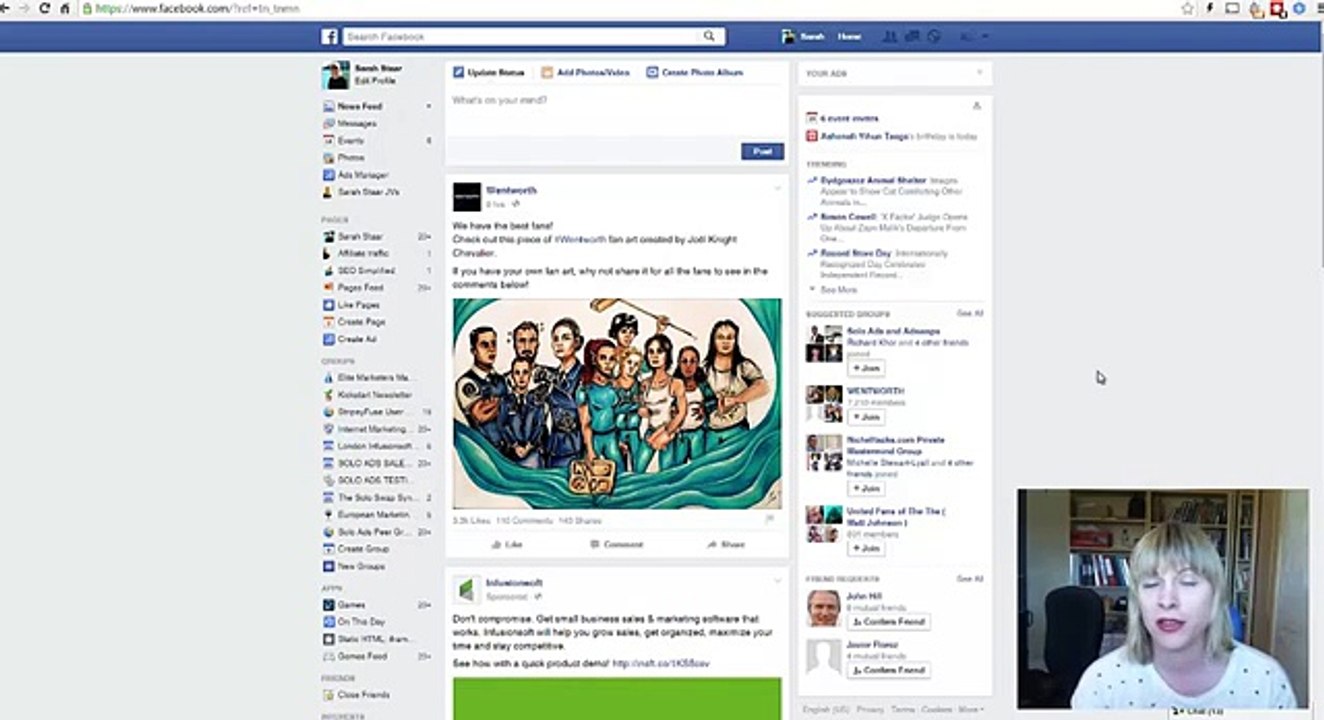The image size is (1324, 720).
Task: Open the Wentworth fan art image
Action: pyautogui.click(x=617, y=404)
